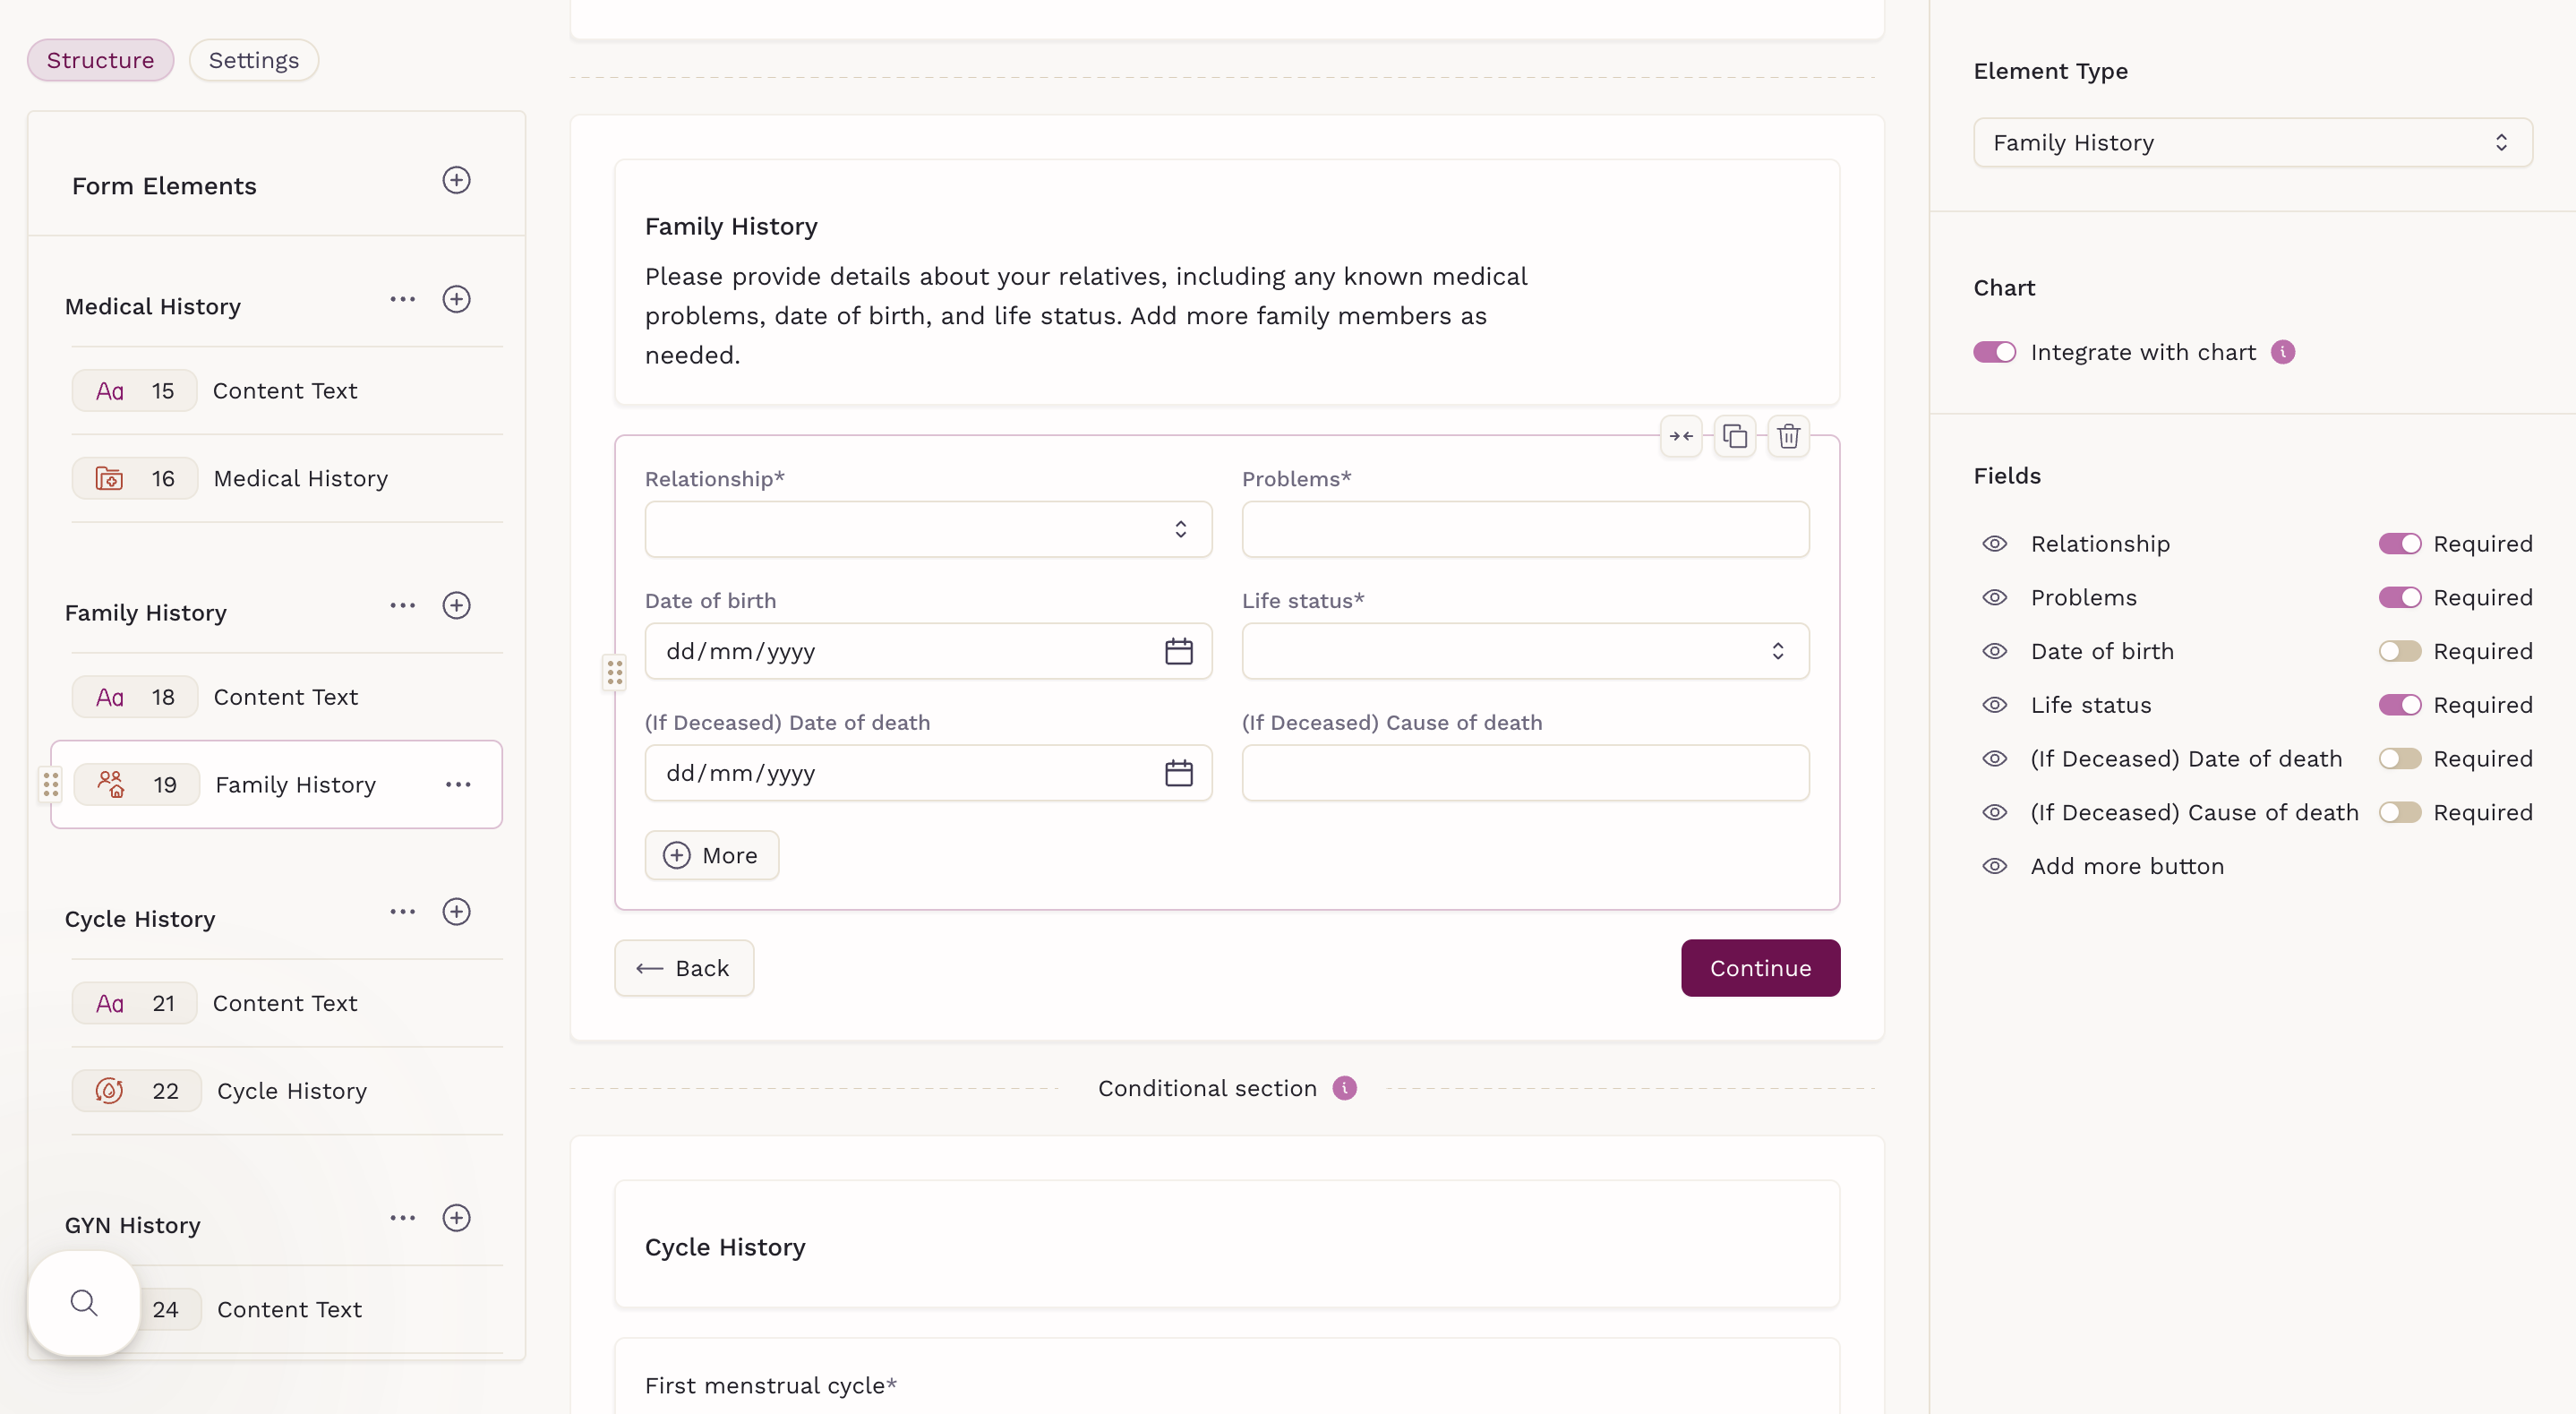Open the Relationship dropdown

pyautogui.click(x=927, y=529)
